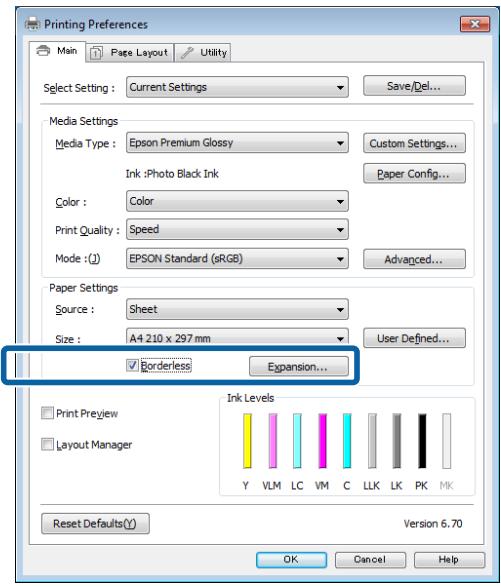Image resolution: width=501 pixels, height=587 pixels.
Task: Open the Select Setting dropdown
Action: click(x=237, y=87)
